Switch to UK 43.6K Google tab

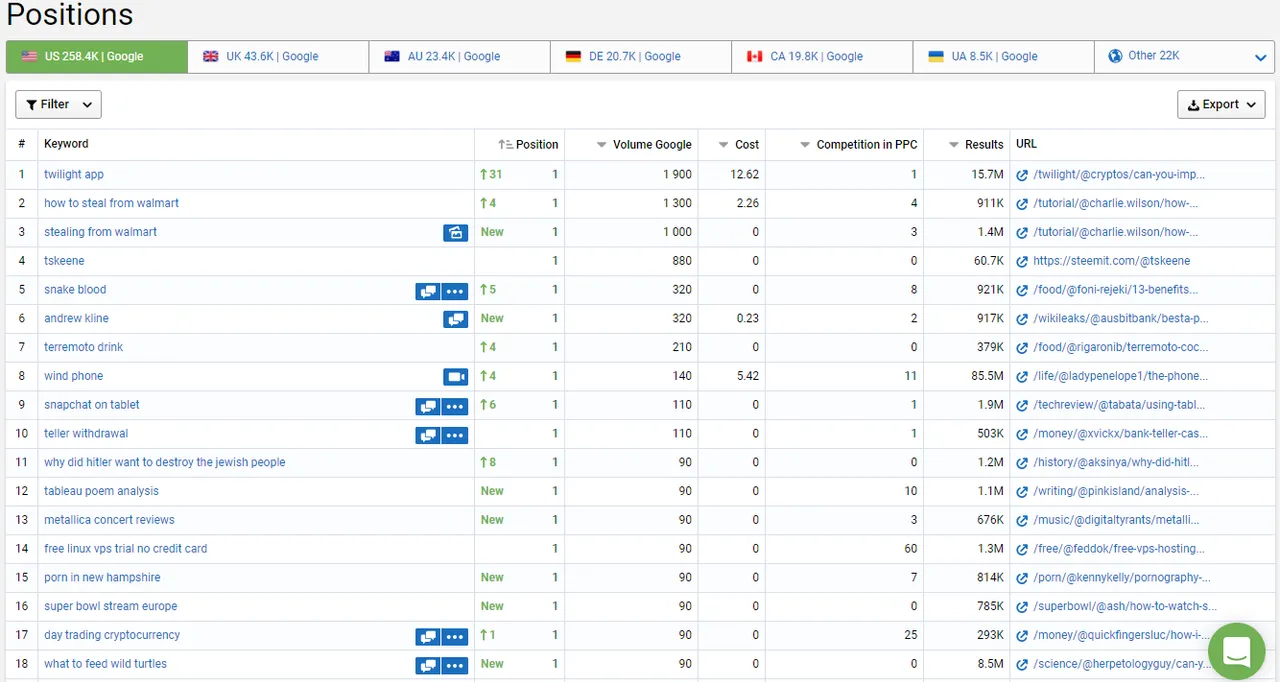click(x=278, y=57)
